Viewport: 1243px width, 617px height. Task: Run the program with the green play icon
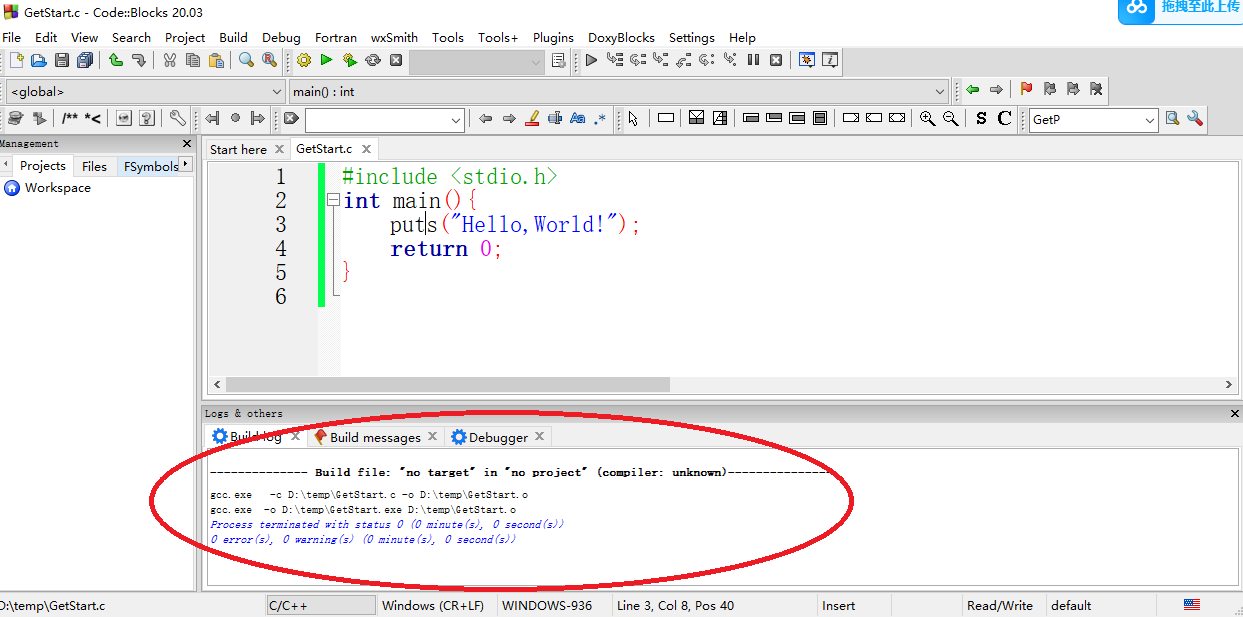[326, 59]
